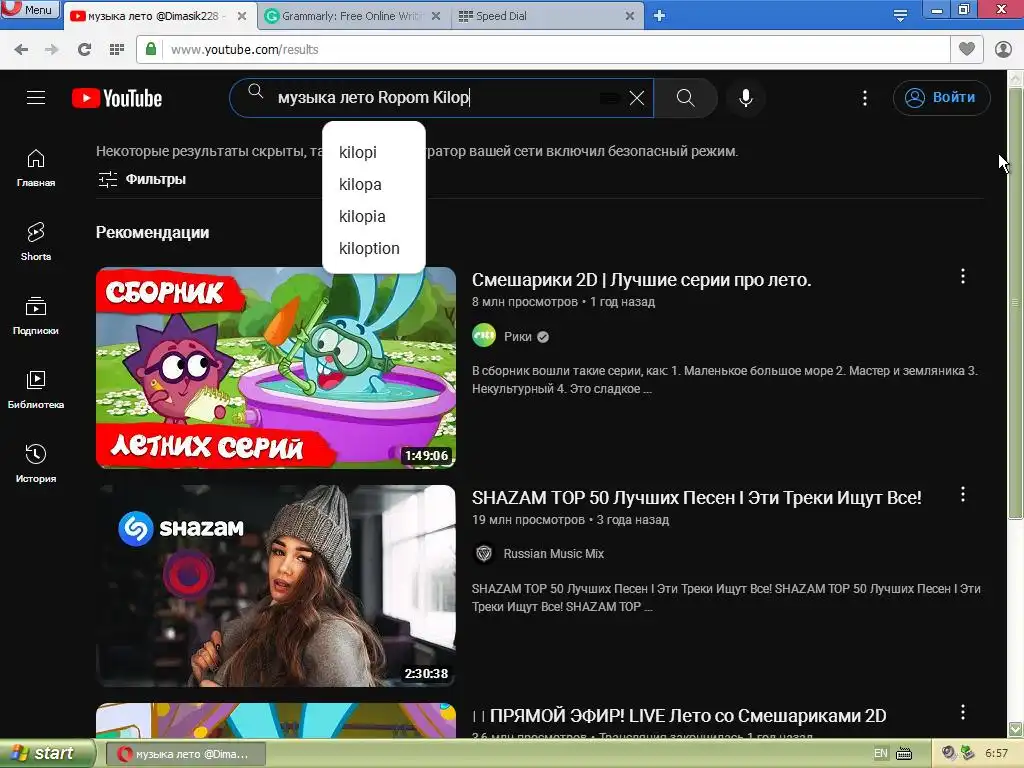The image size is (1024, 768).
Task: Open the Speed Dial grid icon
Action: [x=117, y=50]
